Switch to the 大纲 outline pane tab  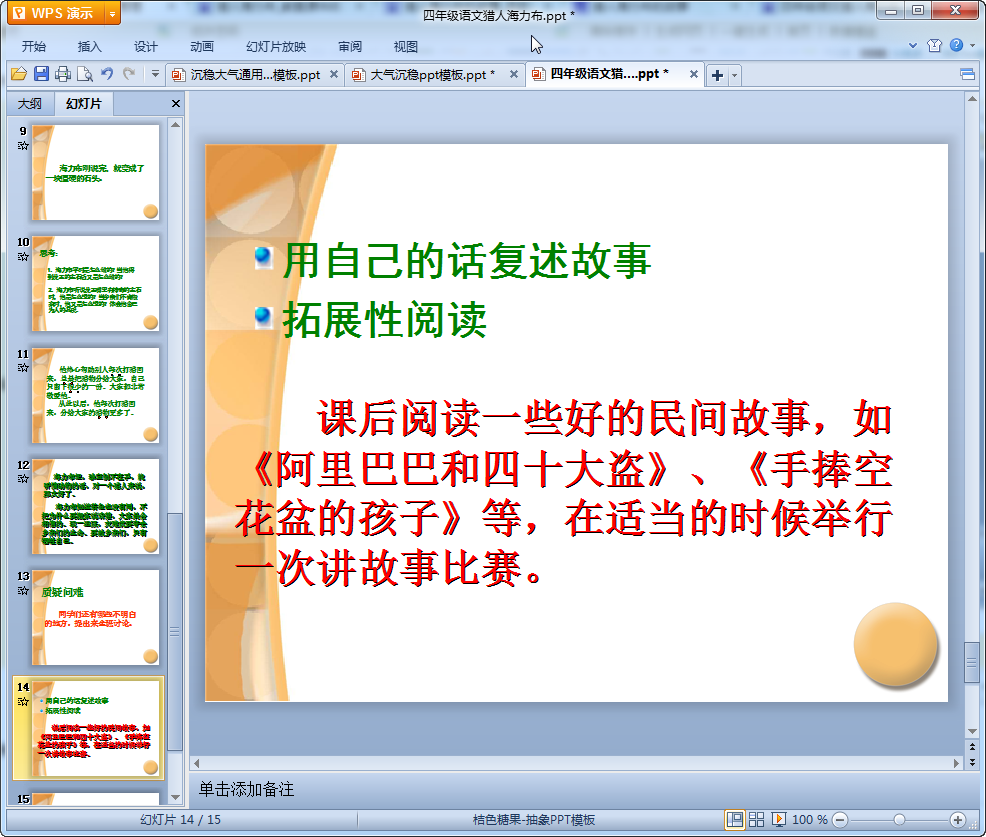point(30,104)
